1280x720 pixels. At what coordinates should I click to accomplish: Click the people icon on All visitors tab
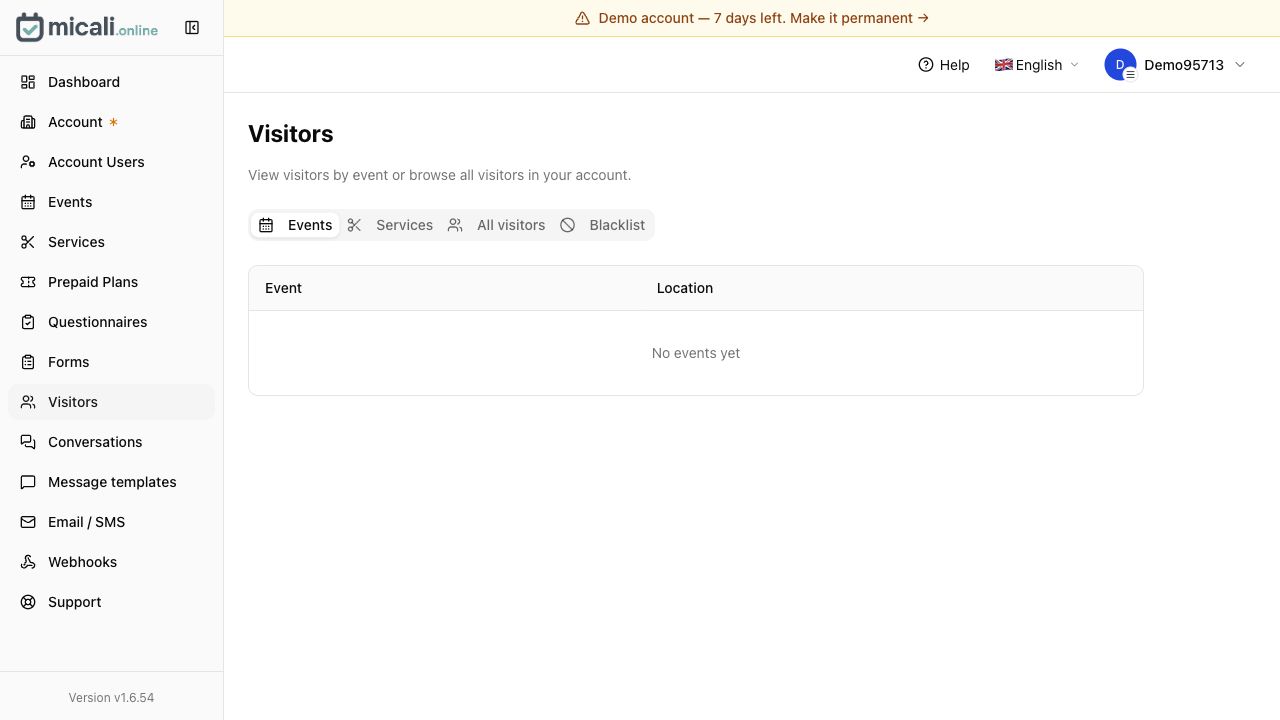(x=455, y=225)
